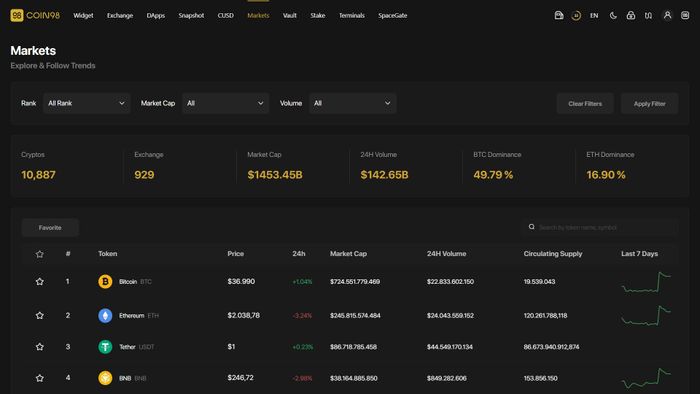Show Favorite tokens list
The image size is (700, 394).
tap(50, 228)
